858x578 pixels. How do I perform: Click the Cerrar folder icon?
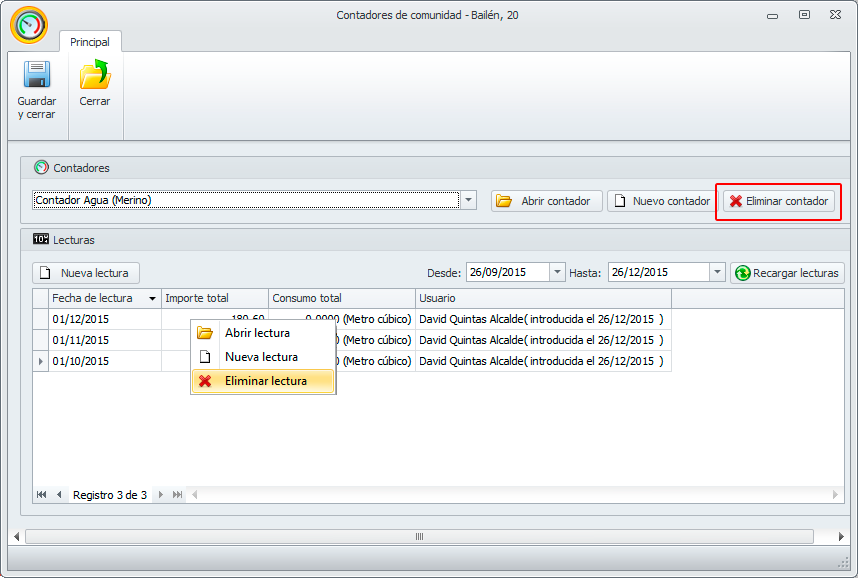tap(95, 77)
